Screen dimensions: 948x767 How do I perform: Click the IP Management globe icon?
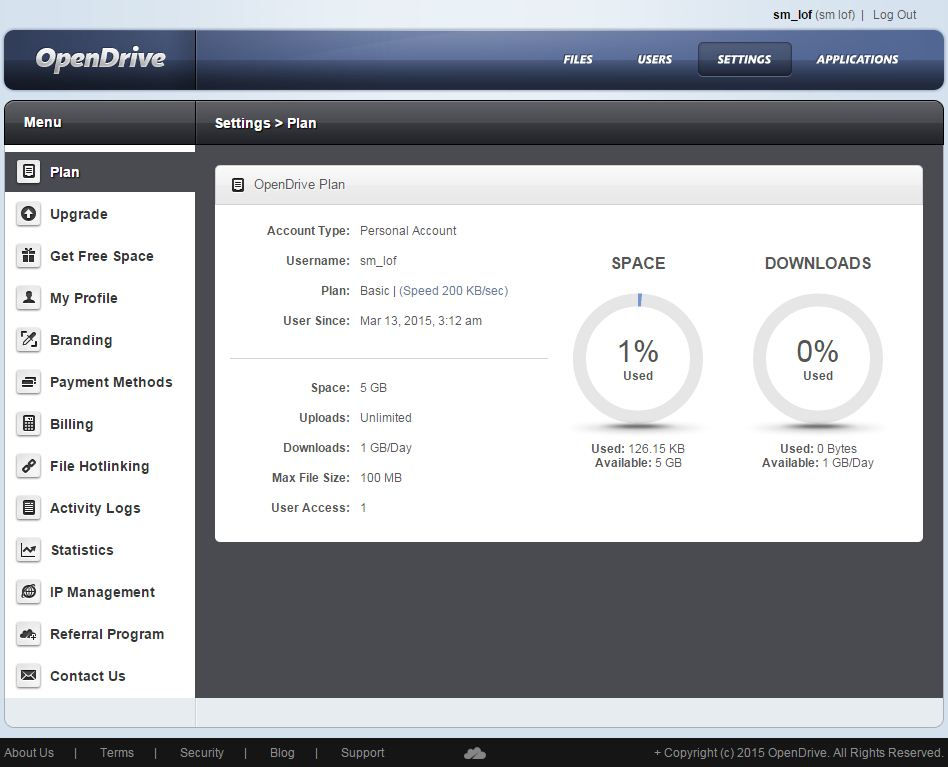[28, 592]
